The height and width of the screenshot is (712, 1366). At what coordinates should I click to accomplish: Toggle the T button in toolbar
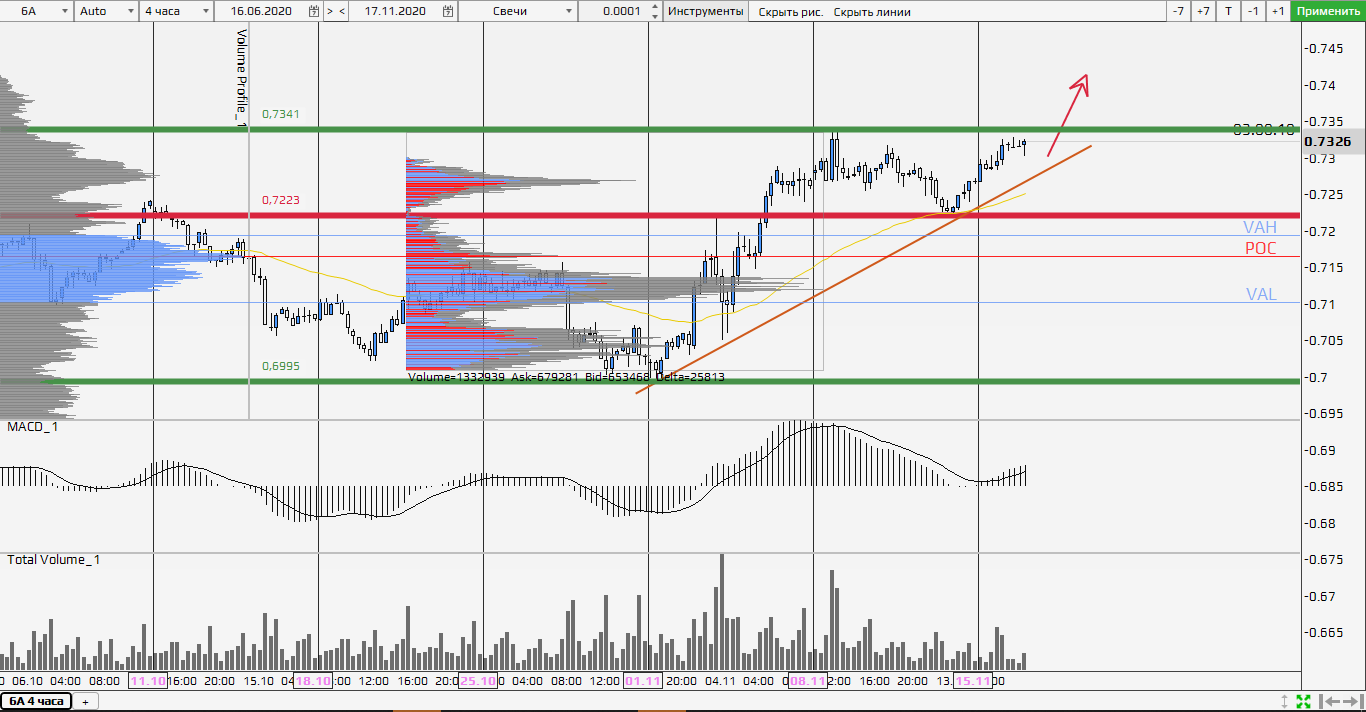1228,11
